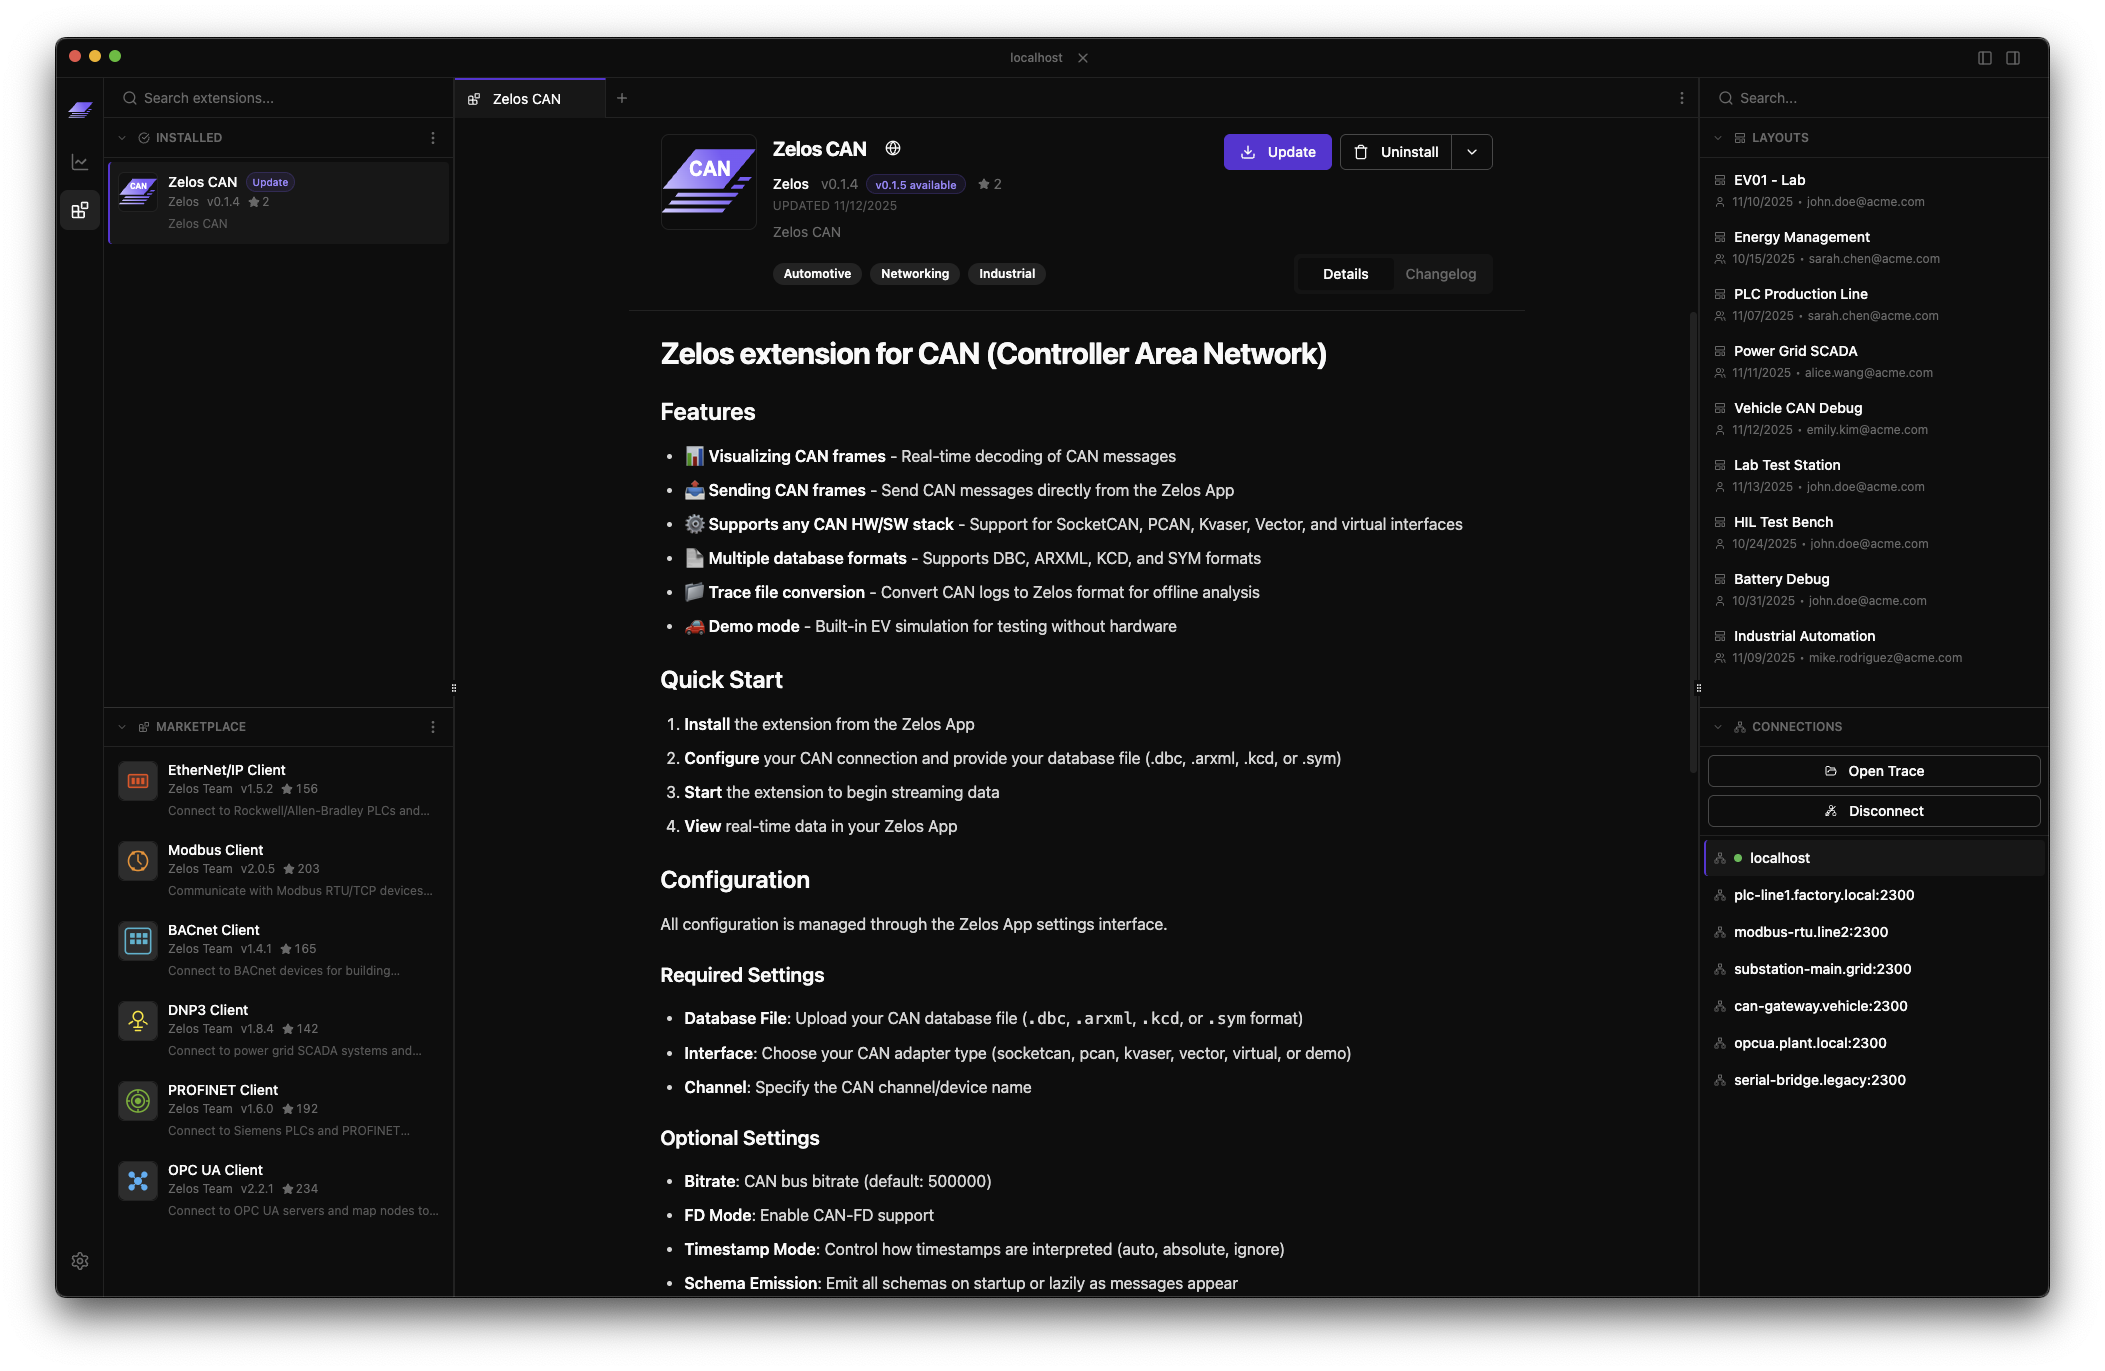Open the INSTALLED section overflow menu
This screenshot has height=1371, width=2105.
(433, 137)
